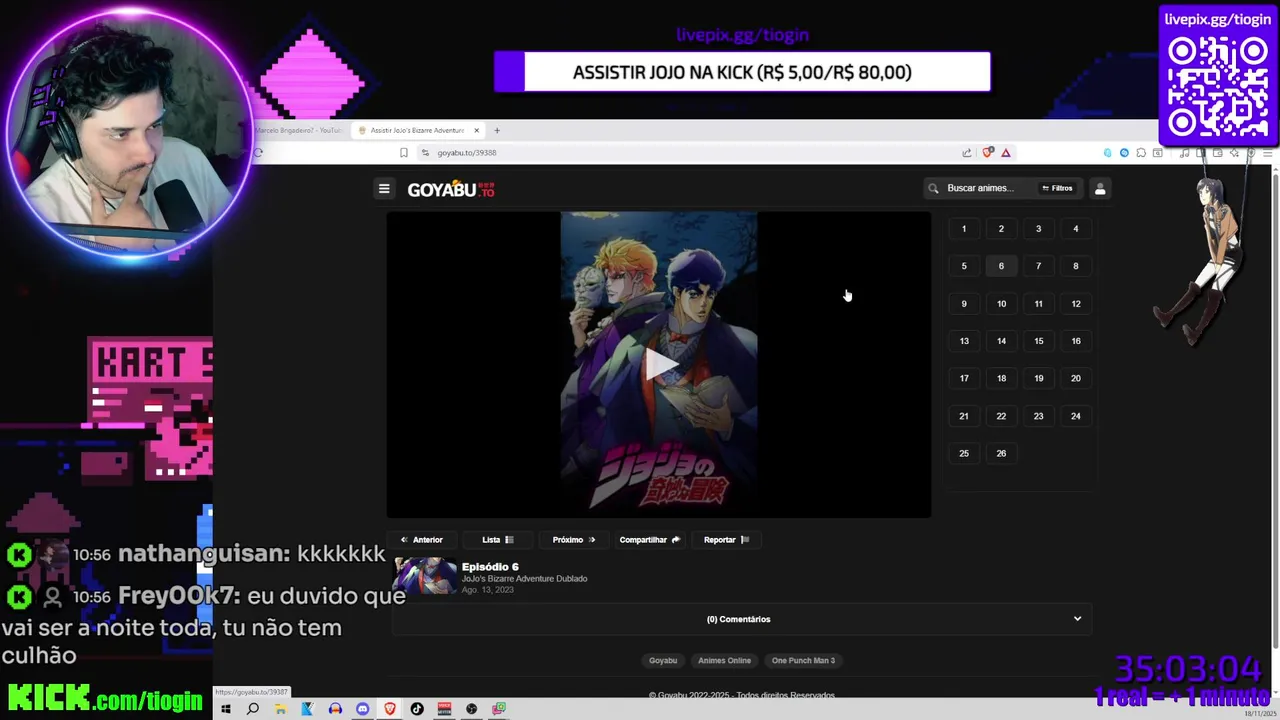
Task: Open the Filtros filter button
Action: (1057, 188)
